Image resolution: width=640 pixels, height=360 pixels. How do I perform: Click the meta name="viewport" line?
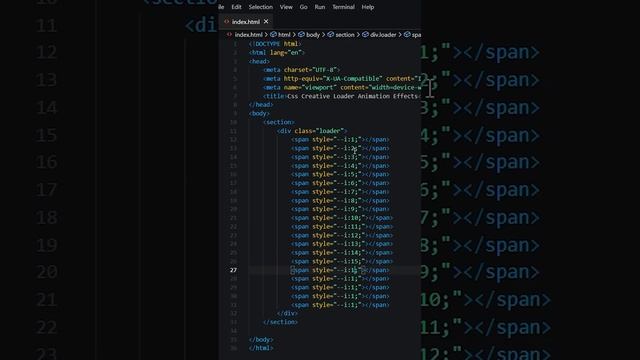[x=342, y=87]
